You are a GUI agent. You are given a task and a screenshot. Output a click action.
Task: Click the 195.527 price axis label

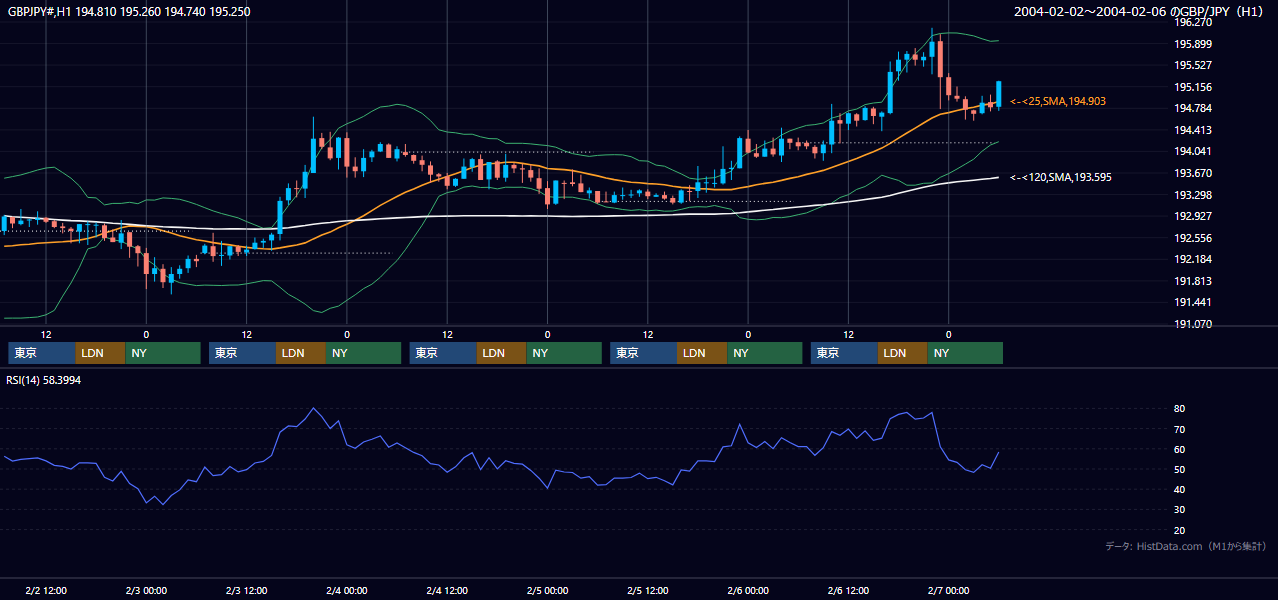click(x=1193, y=65)
